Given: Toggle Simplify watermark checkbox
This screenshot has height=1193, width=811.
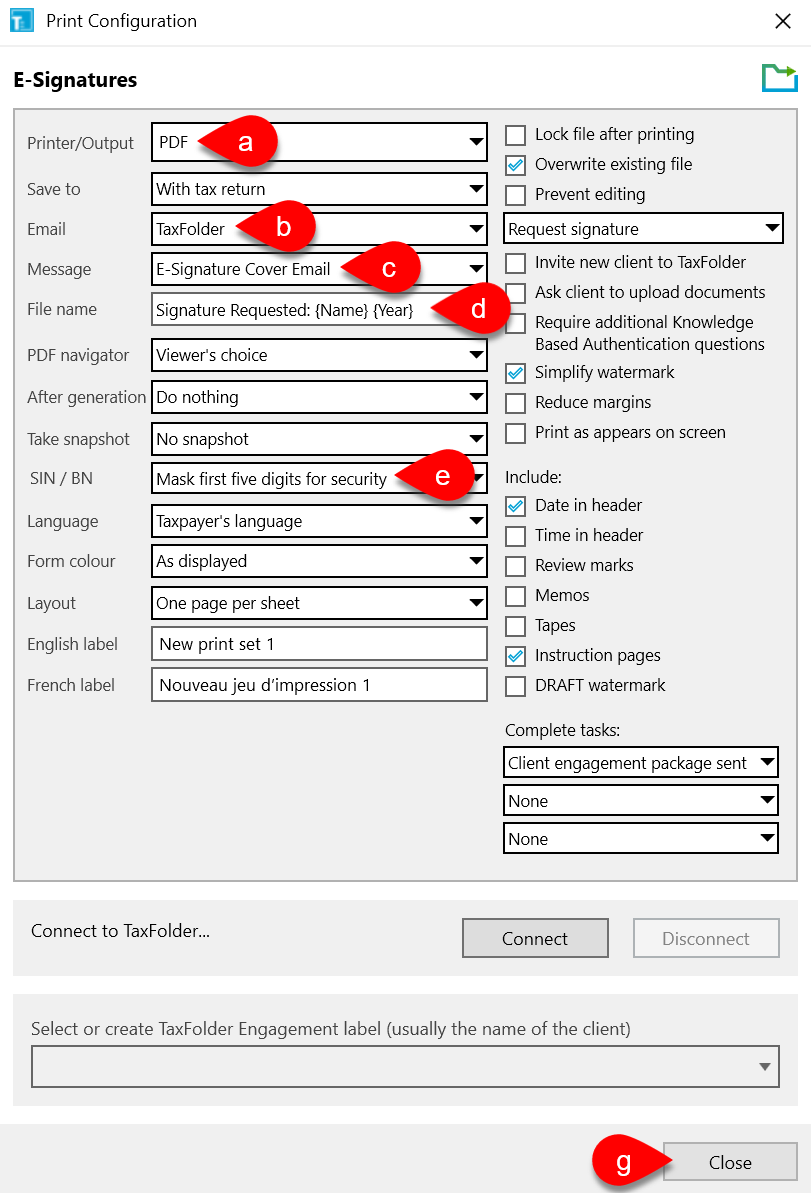Looking at the screenshot, I should 516,373.
